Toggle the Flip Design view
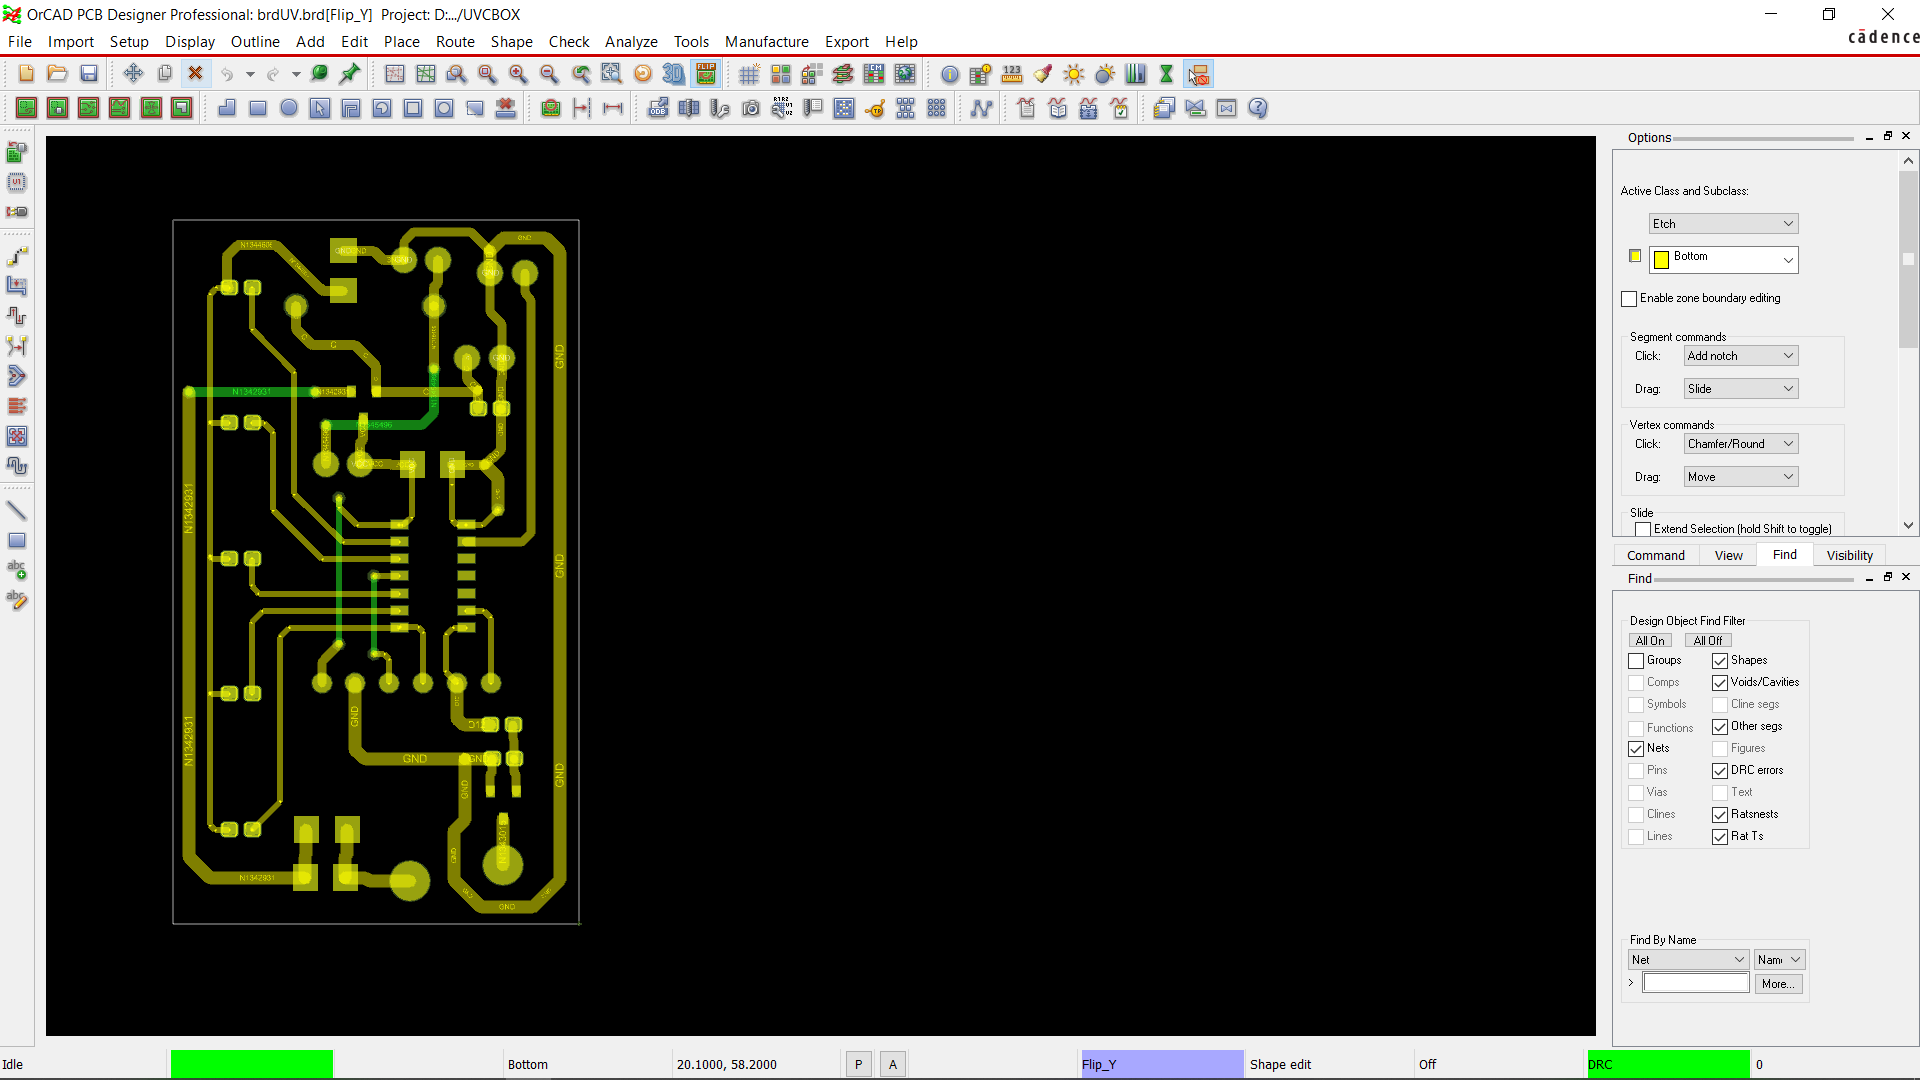The width and height of the screenshot is (1920, 1080). (x=706, y=74)
